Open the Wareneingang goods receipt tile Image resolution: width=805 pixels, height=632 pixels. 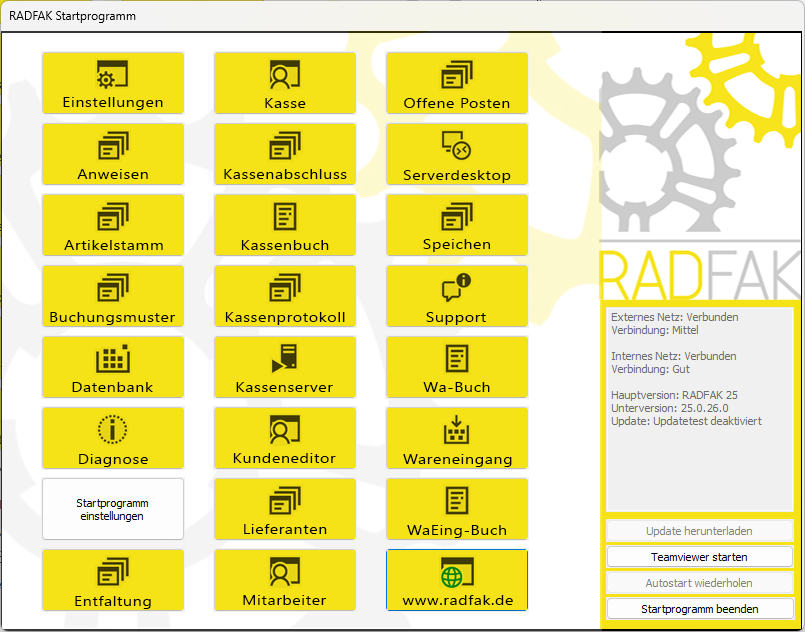pos(457,438)
